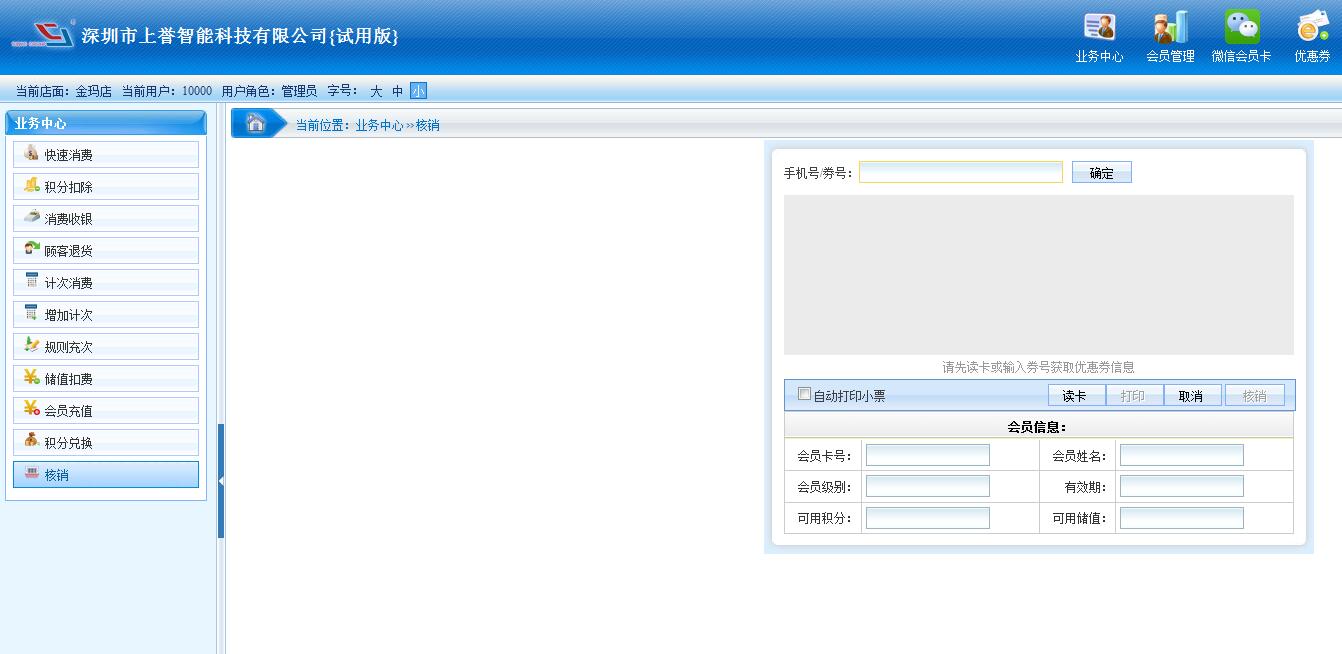Toggle the 自动打印小票 checkbox
Image resolution: width=1342 pixels, height=654 pixels.
pos(804,394)
